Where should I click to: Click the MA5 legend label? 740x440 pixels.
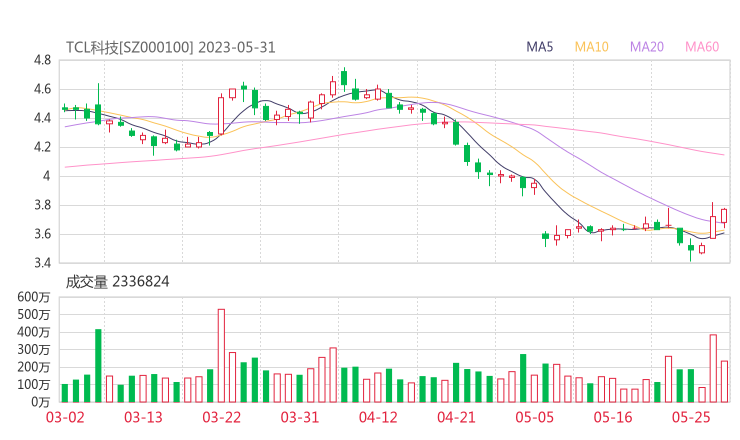(x=539, y=47)
